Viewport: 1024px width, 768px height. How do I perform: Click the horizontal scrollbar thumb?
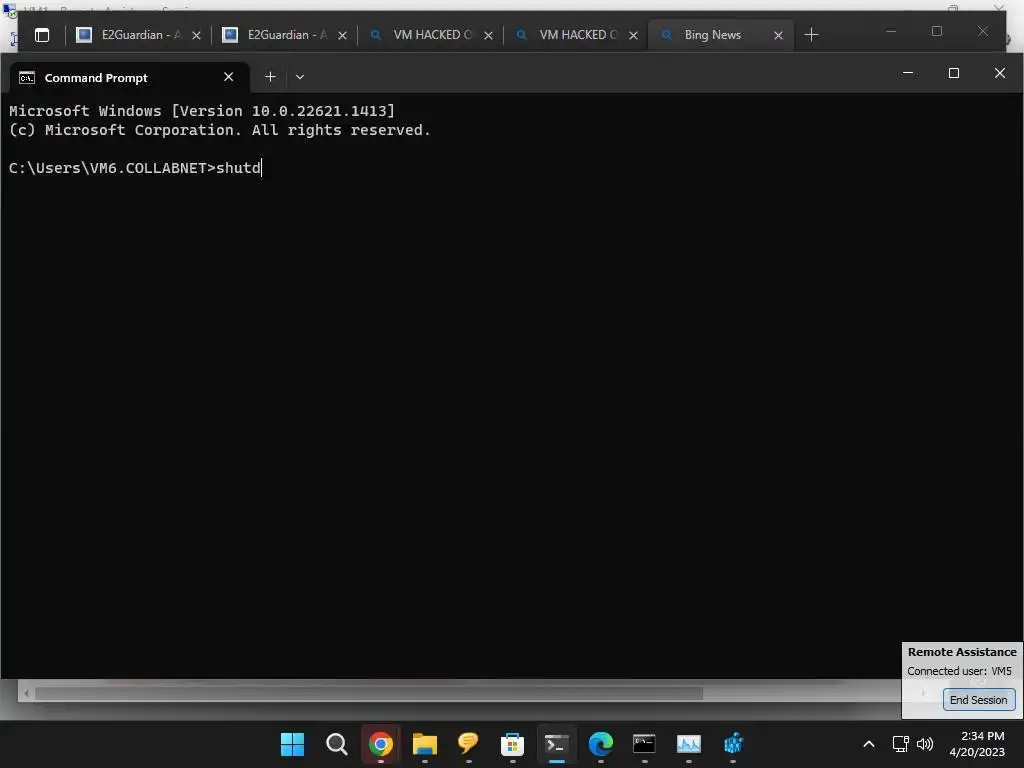point(369,693)
